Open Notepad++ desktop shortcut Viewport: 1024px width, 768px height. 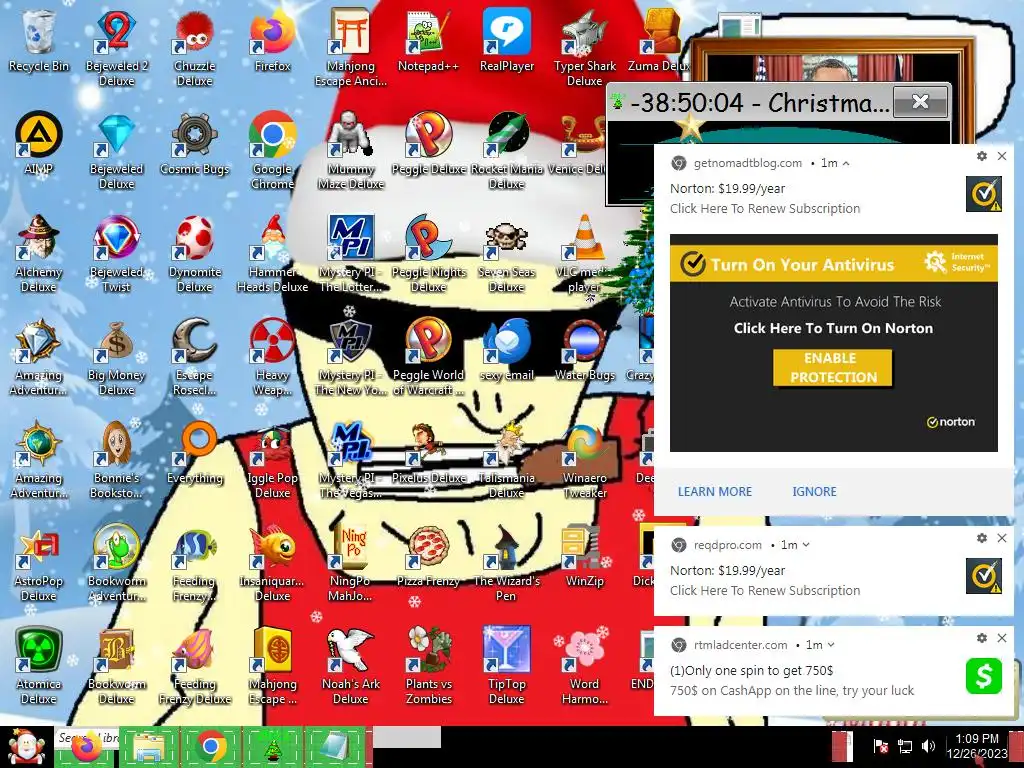[x=428, y=41]
